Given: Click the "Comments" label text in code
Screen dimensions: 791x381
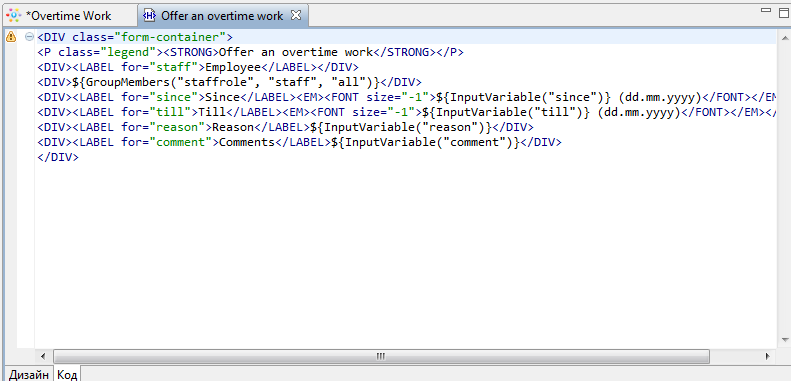Looking at the screenshot, I should [247, 142].
